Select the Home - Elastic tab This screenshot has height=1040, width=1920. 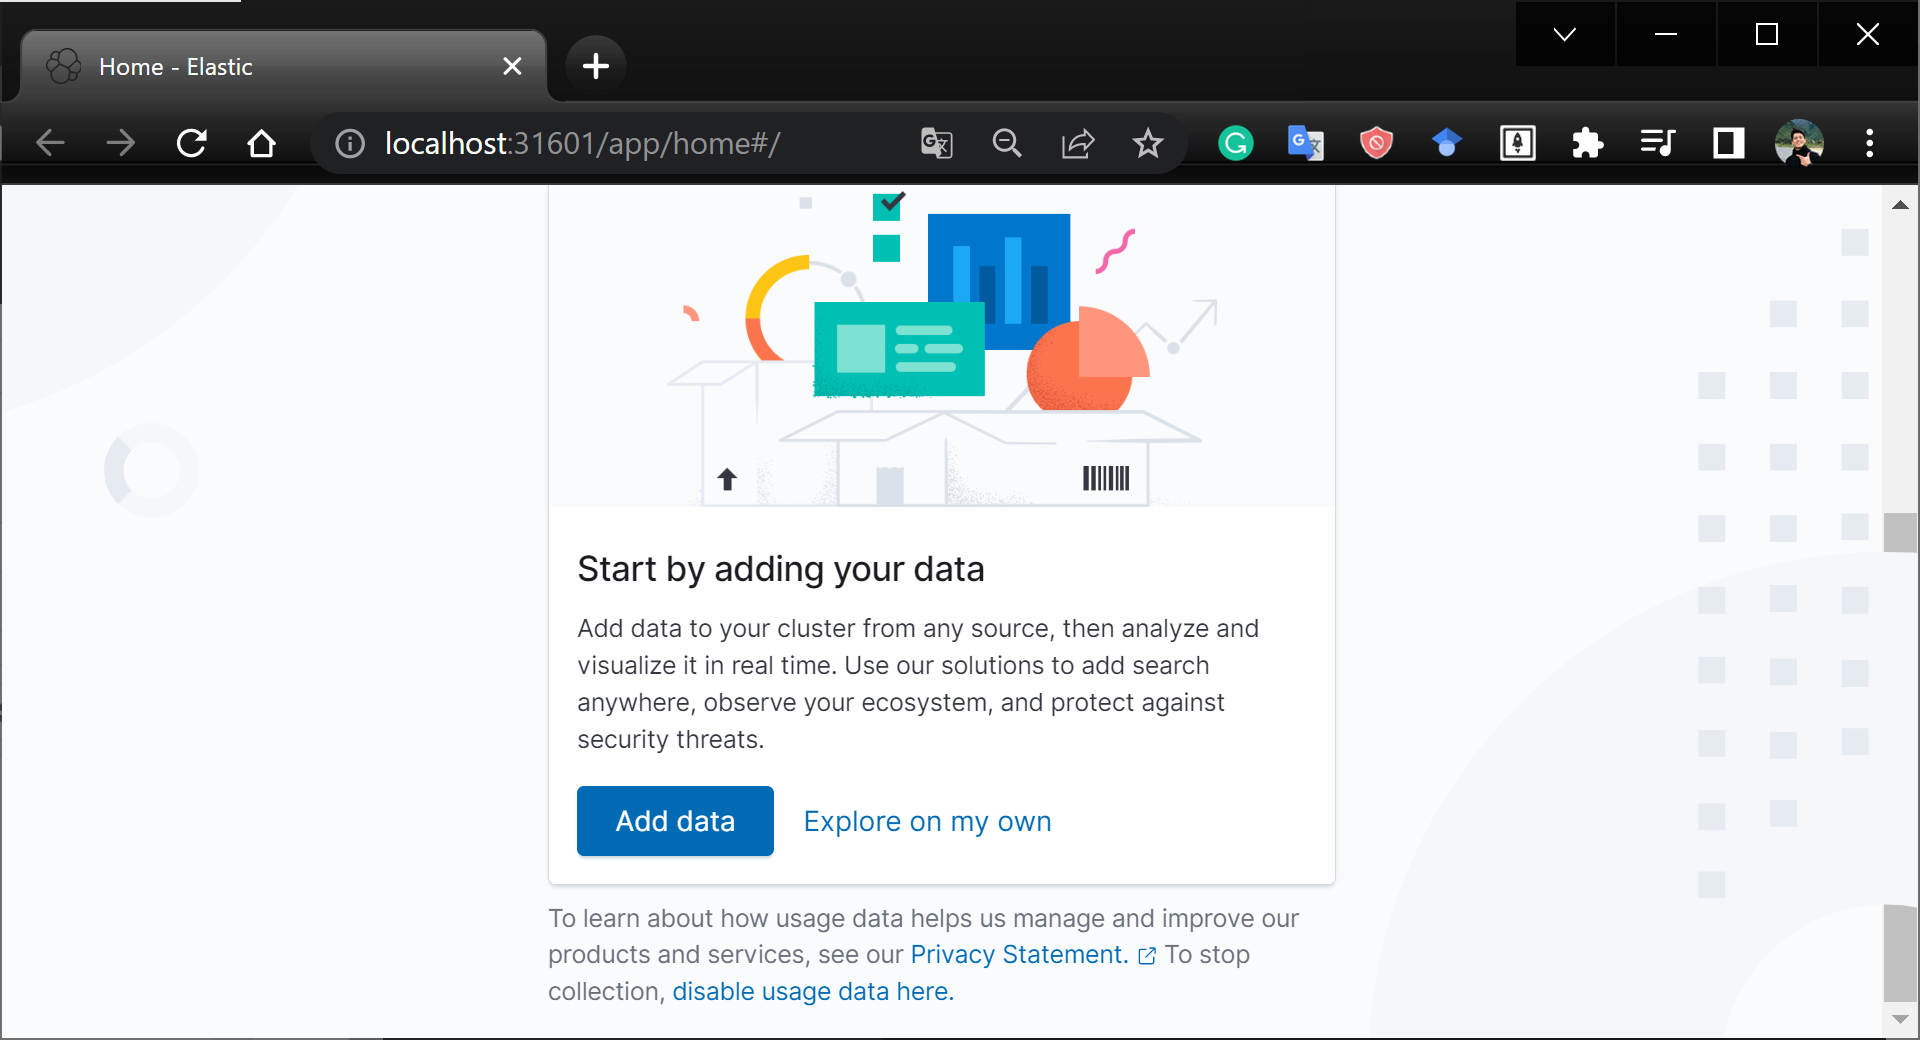283,66
